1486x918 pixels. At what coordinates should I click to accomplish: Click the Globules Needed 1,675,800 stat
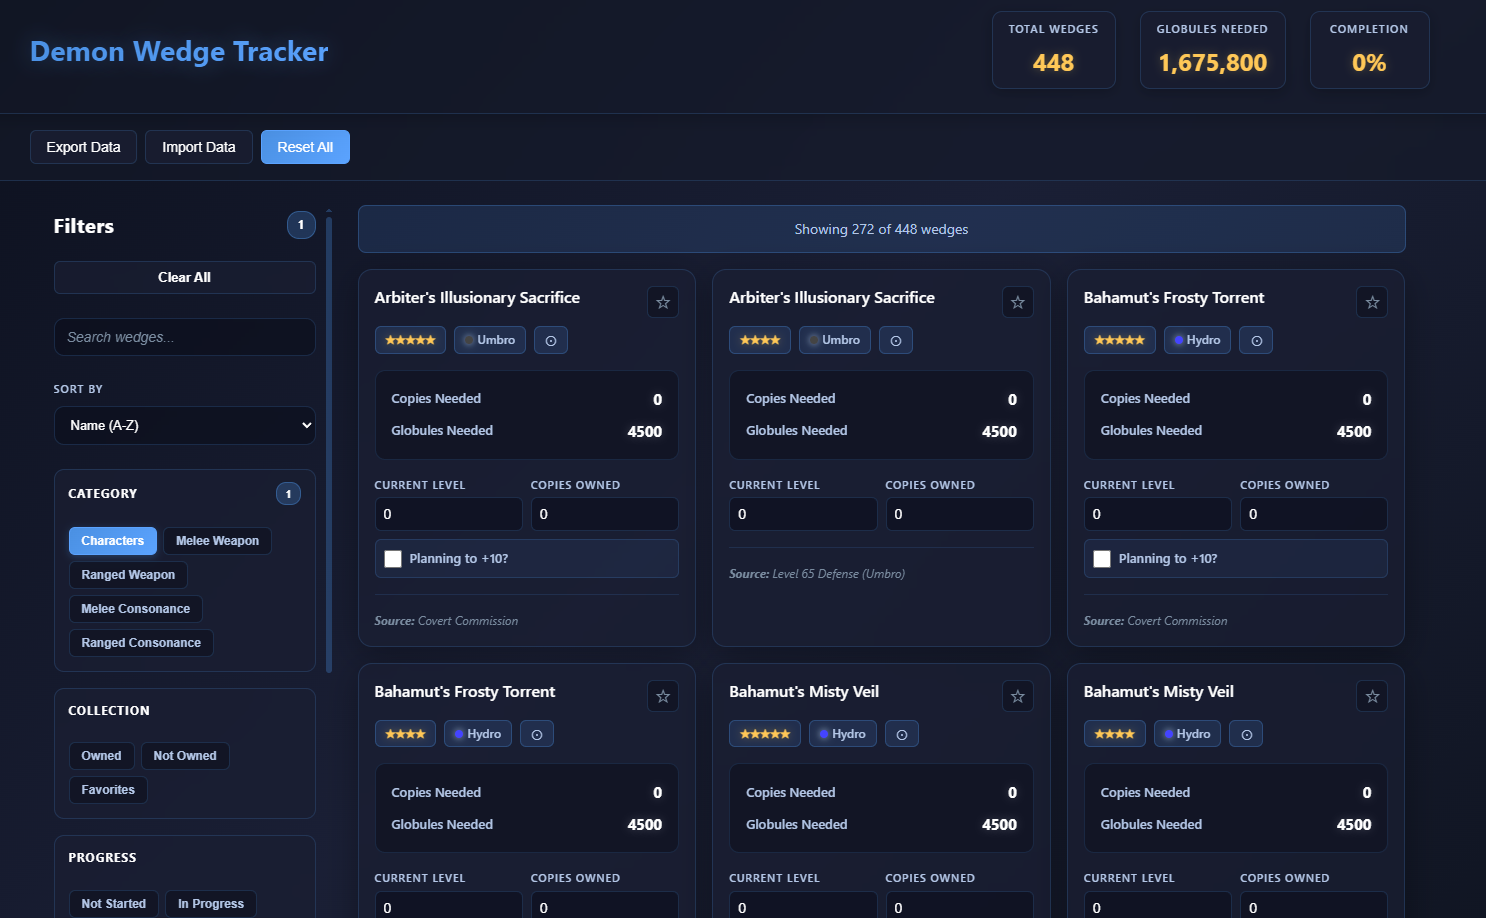[x=1213, y=50]
